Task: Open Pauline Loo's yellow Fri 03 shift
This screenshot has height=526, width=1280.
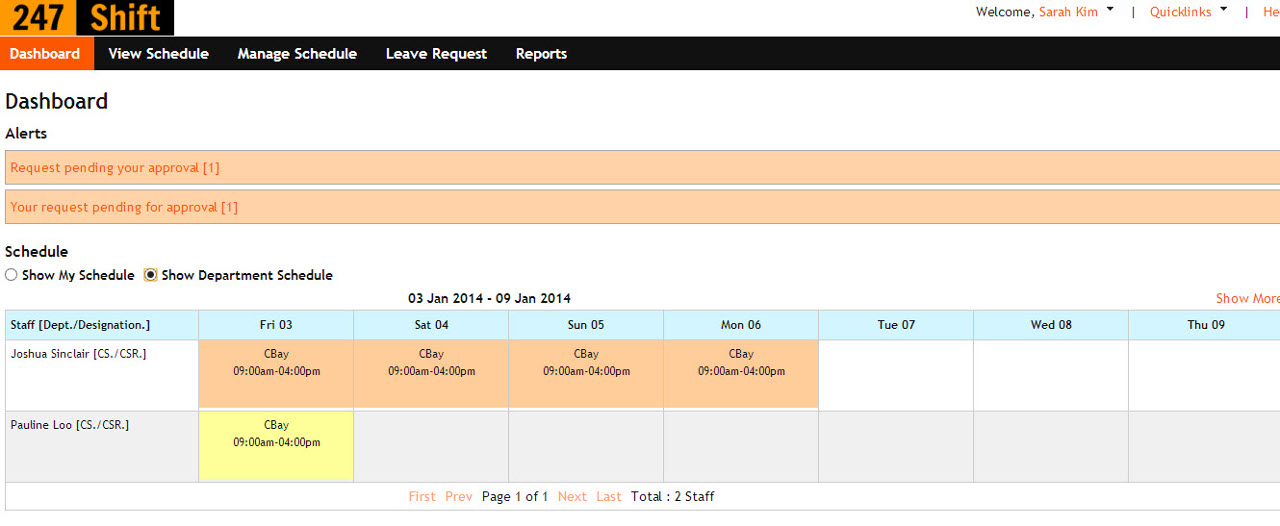Action: point(276,446)
